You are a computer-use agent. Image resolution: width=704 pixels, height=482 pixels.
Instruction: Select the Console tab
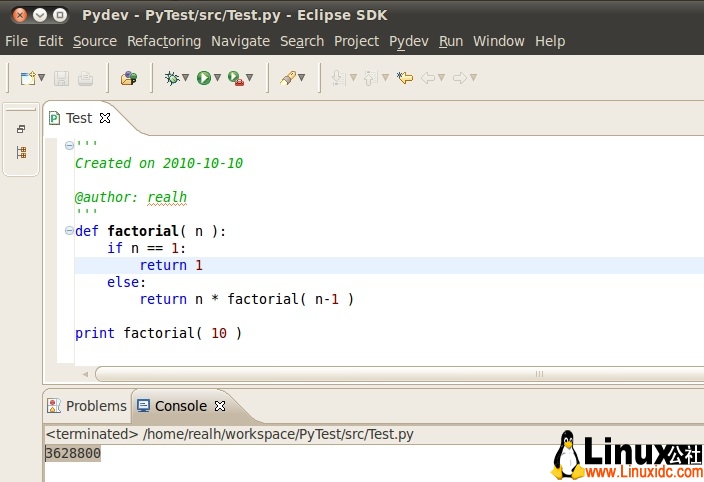click(181, 406)
